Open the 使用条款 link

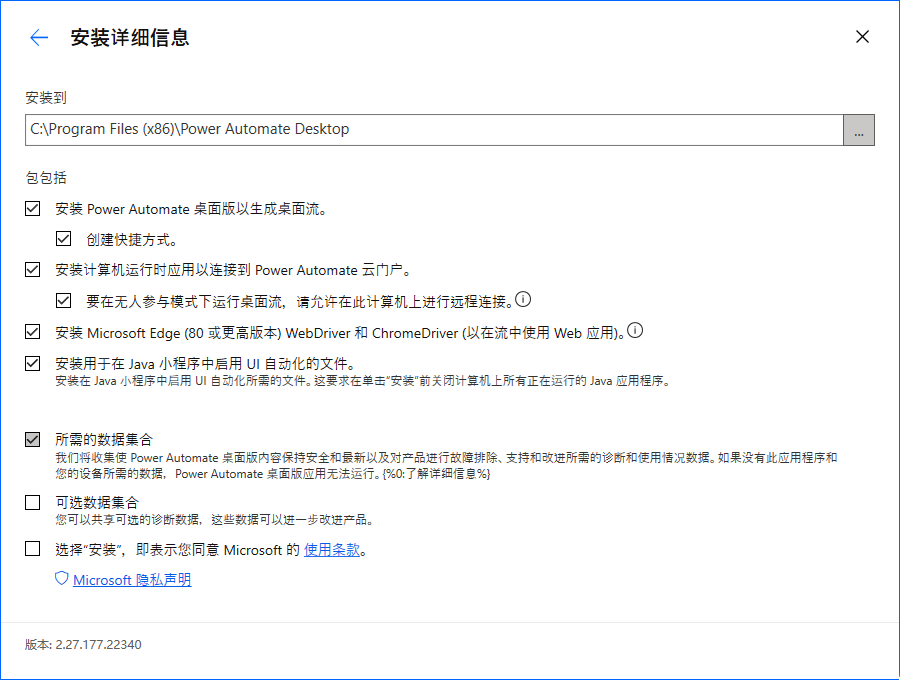pyautogui.click(x=331, y=549)
